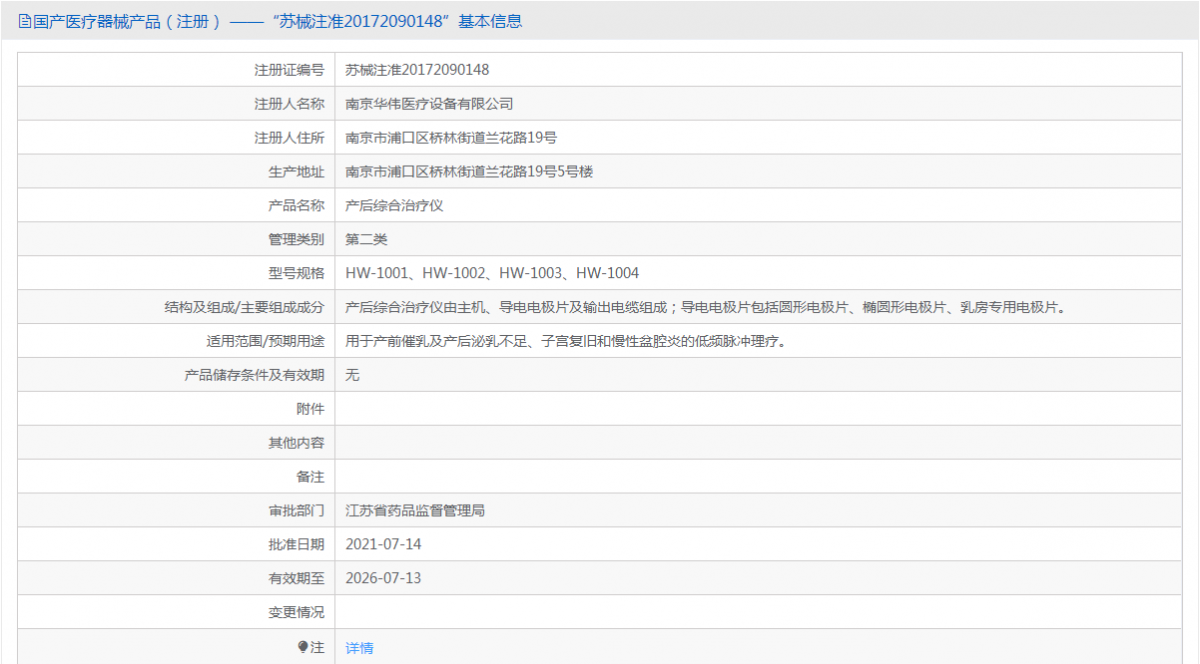Click the 产品储存条件及有效期 label
Viewport: 1200px width, 664px height.
[254, 375]
